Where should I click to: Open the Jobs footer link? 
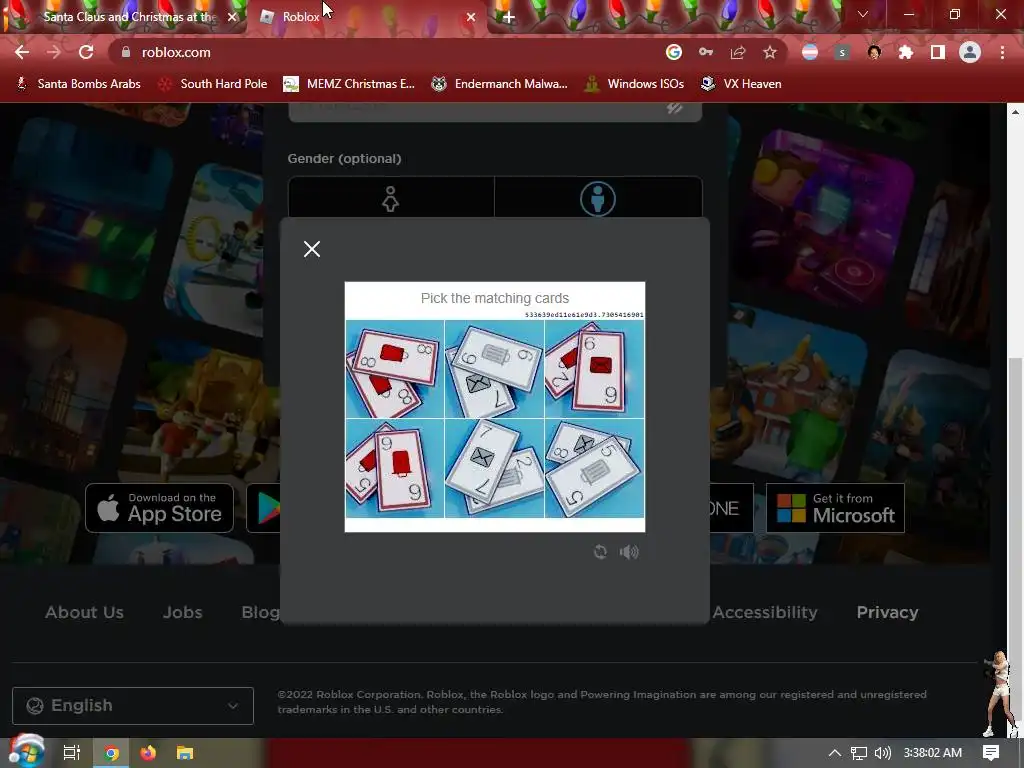click(x=182, y=613)
